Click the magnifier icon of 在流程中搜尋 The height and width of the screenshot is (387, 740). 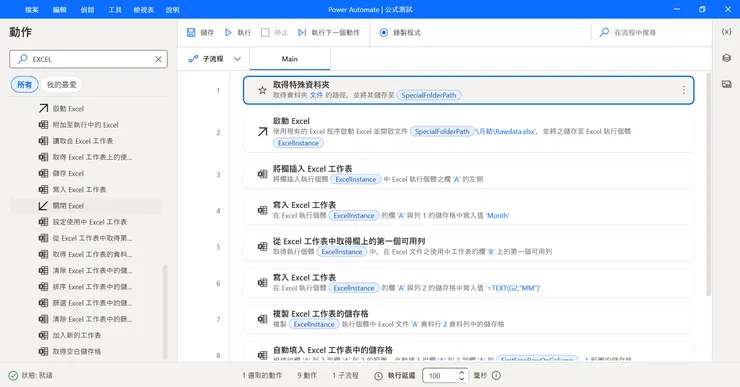tap(604, 33)
